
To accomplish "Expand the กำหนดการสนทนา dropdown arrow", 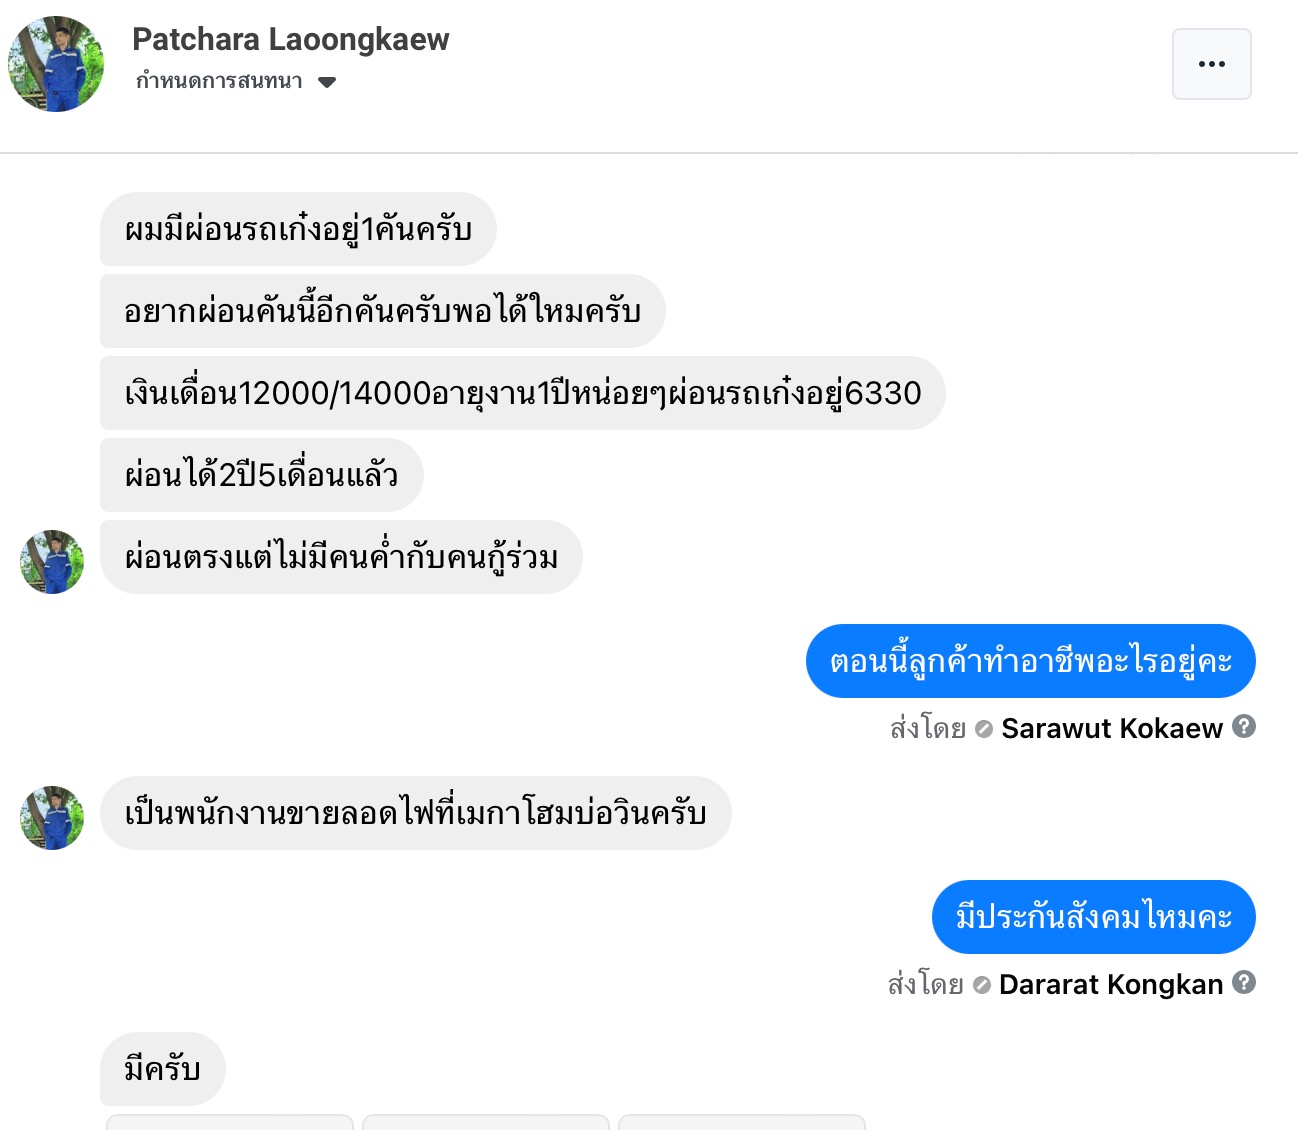I will coord(327,82).
